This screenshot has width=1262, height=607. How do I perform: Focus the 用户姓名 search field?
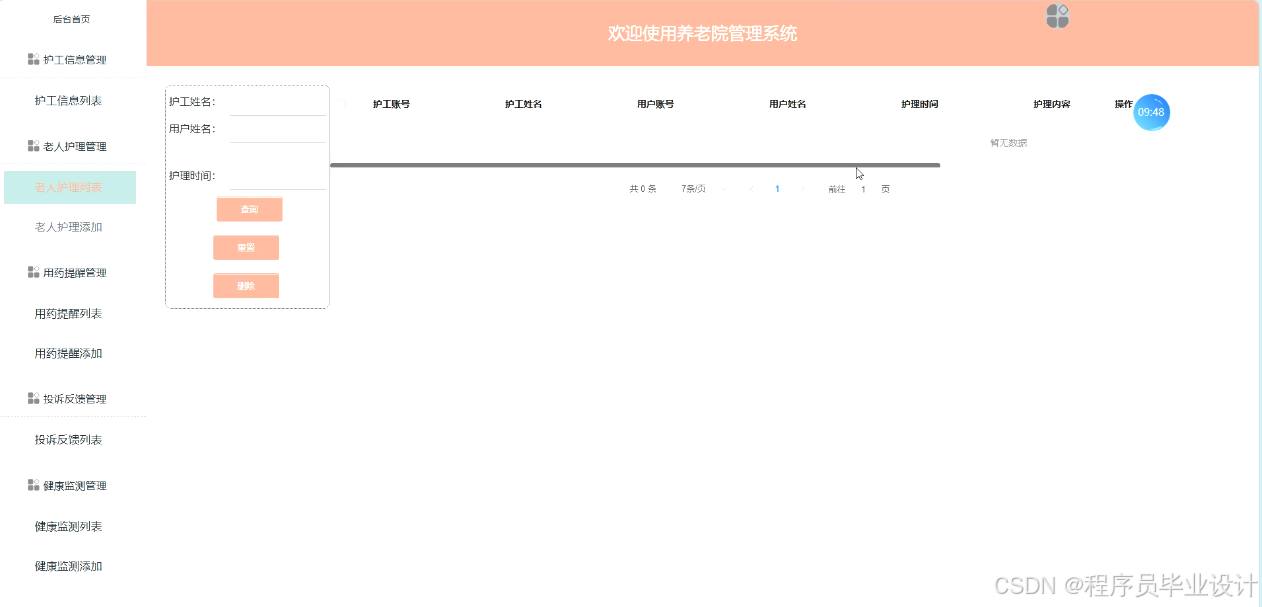tap(278, 129)
